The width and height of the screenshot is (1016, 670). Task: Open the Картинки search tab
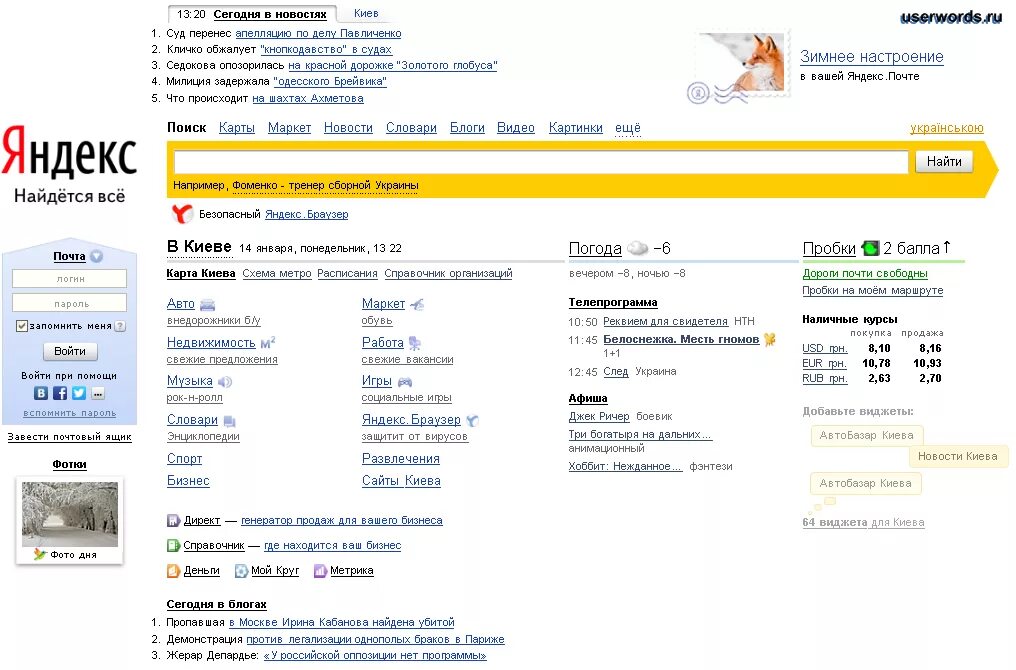tap(575, 128)
